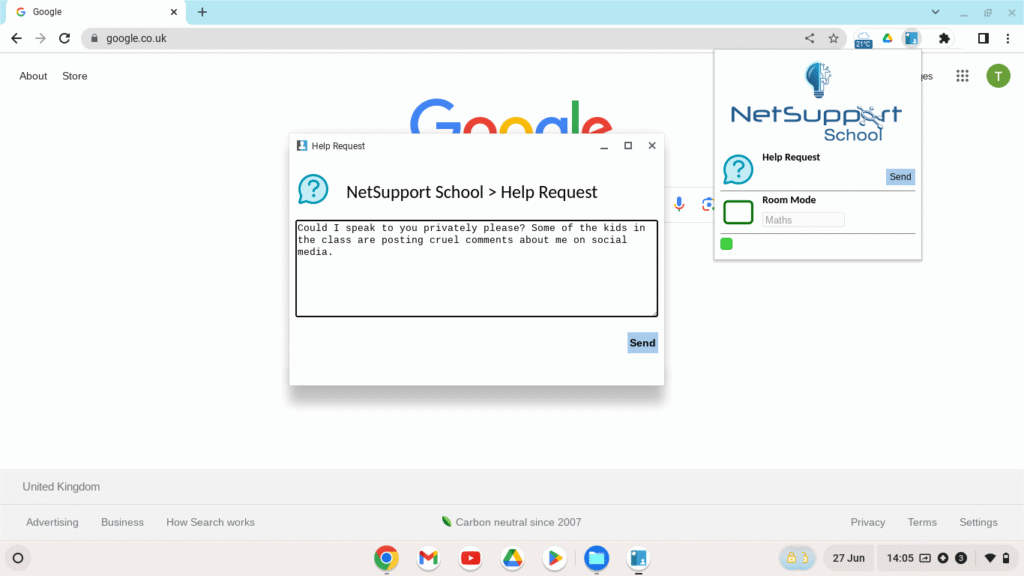1024x576 pixels.
Task: Expand the tab search chevron
Action: click(935, 12)
